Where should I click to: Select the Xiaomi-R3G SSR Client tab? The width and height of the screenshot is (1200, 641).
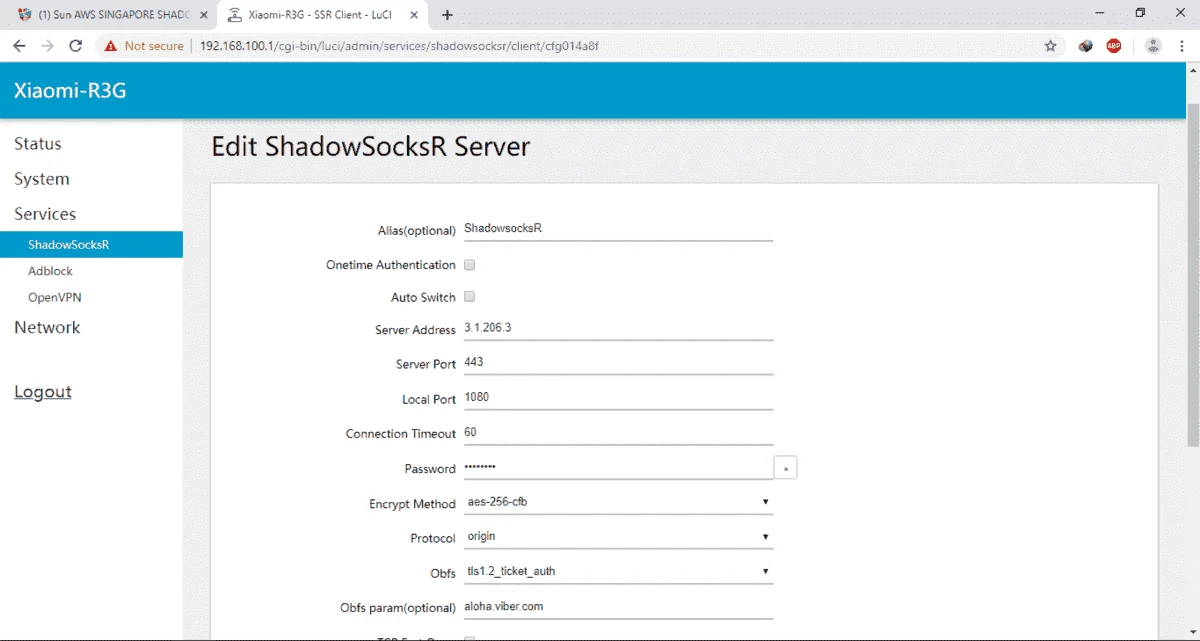(x=323, y=15)
